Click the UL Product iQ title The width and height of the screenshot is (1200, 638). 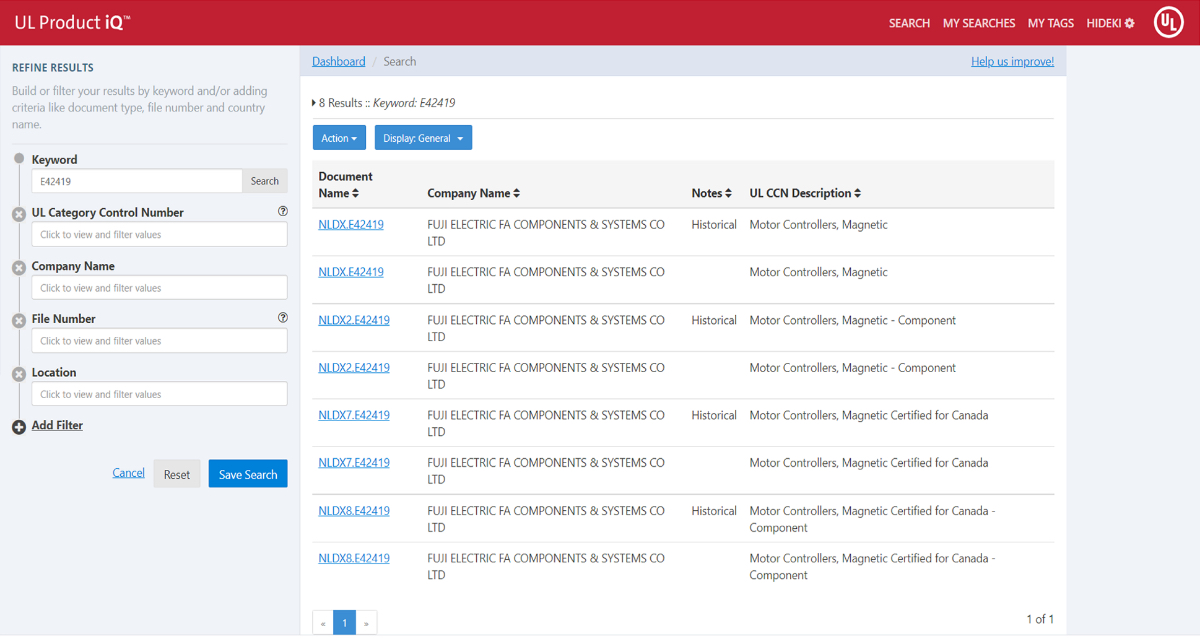(72, 22)
